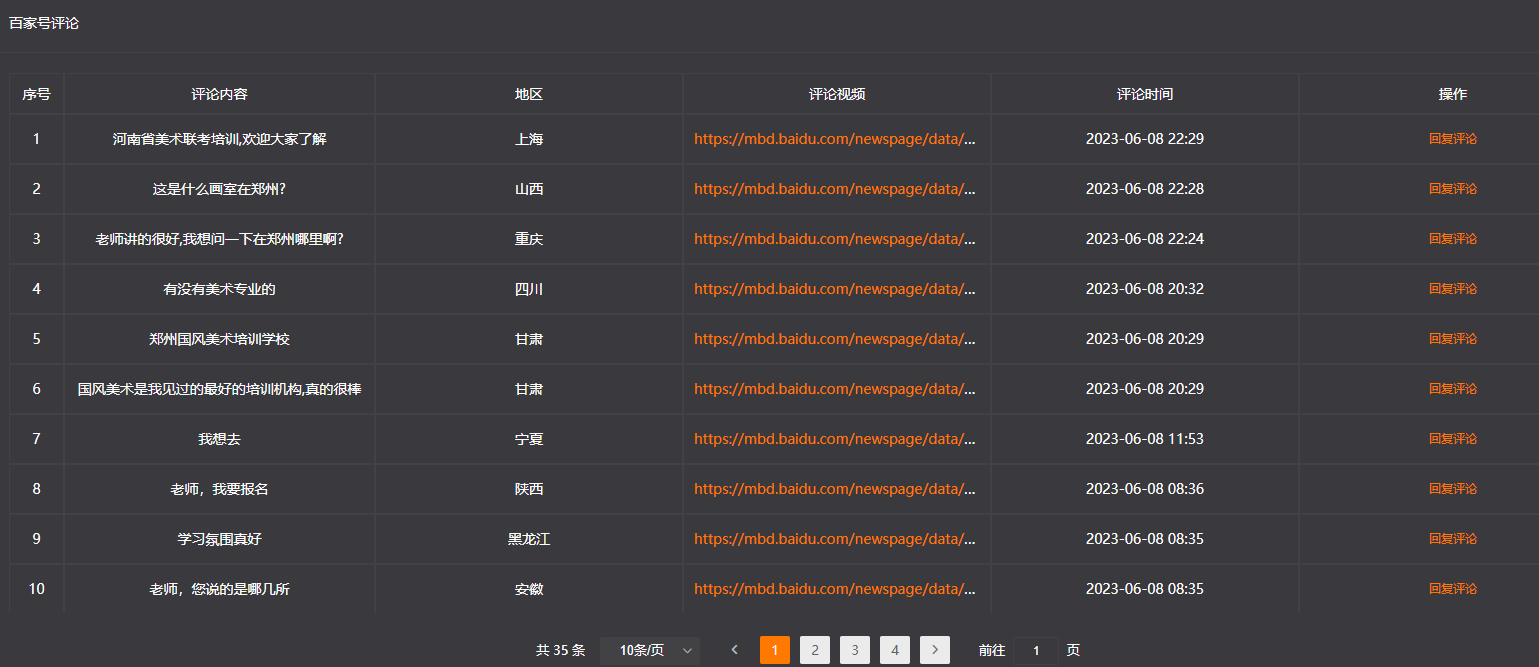
Task: Reply to comment 这是什么画室在郑州?
Action: click(1453, 189)
